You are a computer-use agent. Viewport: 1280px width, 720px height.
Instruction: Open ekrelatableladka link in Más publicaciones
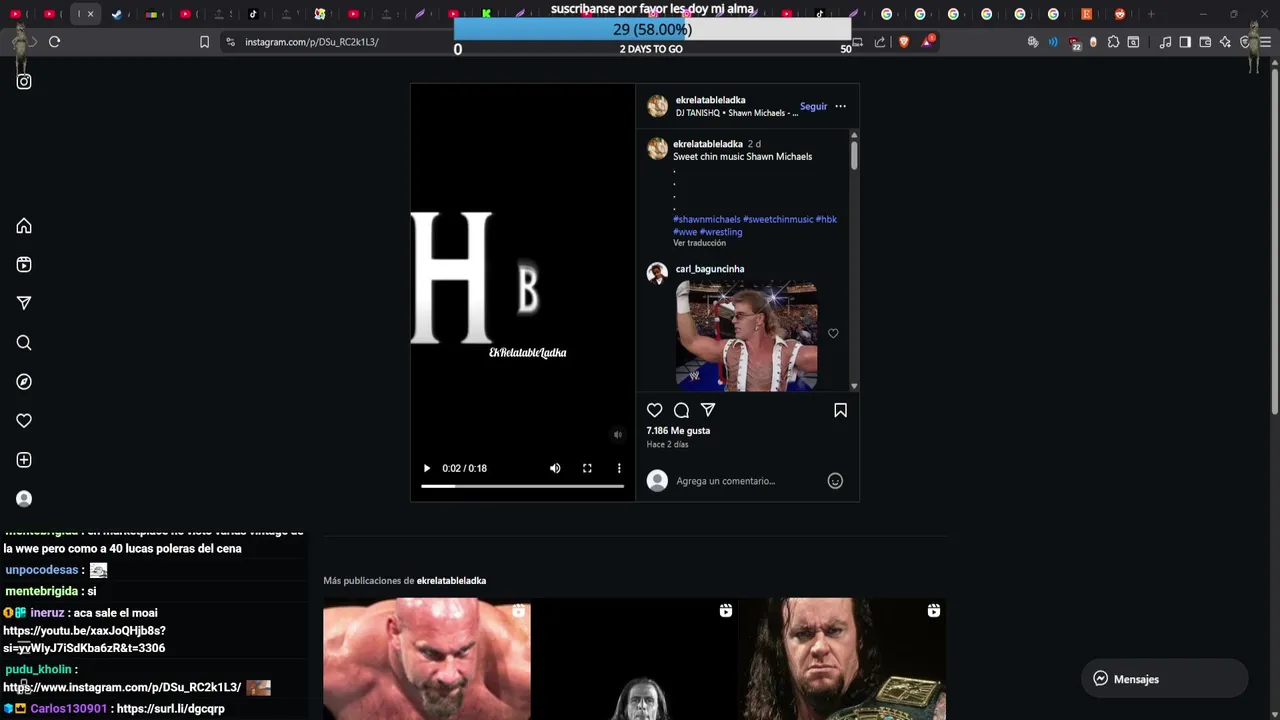451,581
